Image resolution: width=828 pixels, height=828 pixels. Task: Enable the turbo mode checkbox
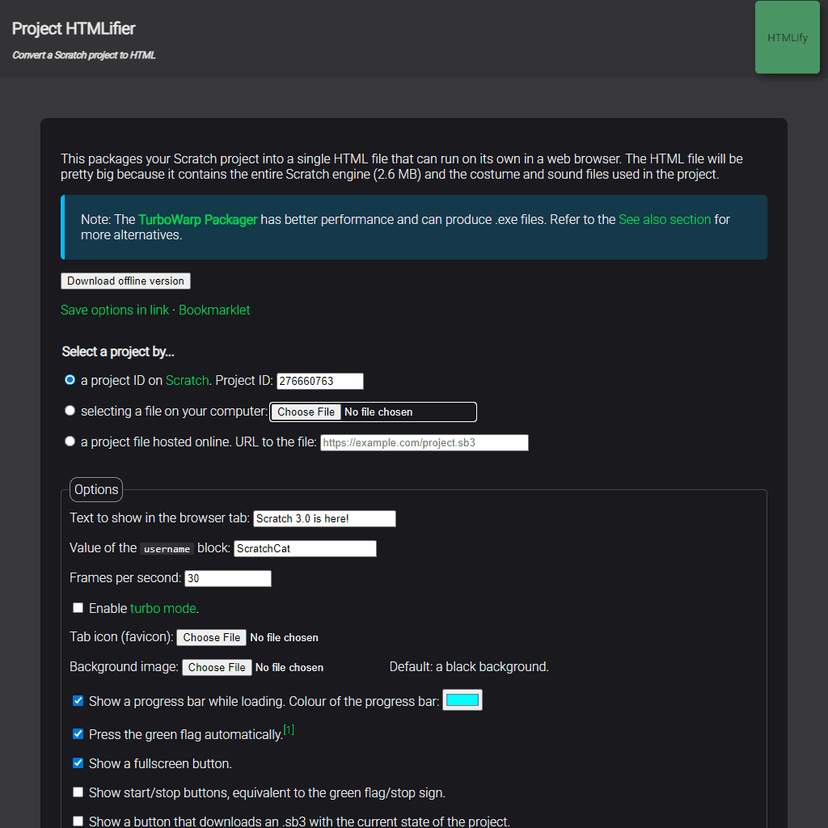78,608
